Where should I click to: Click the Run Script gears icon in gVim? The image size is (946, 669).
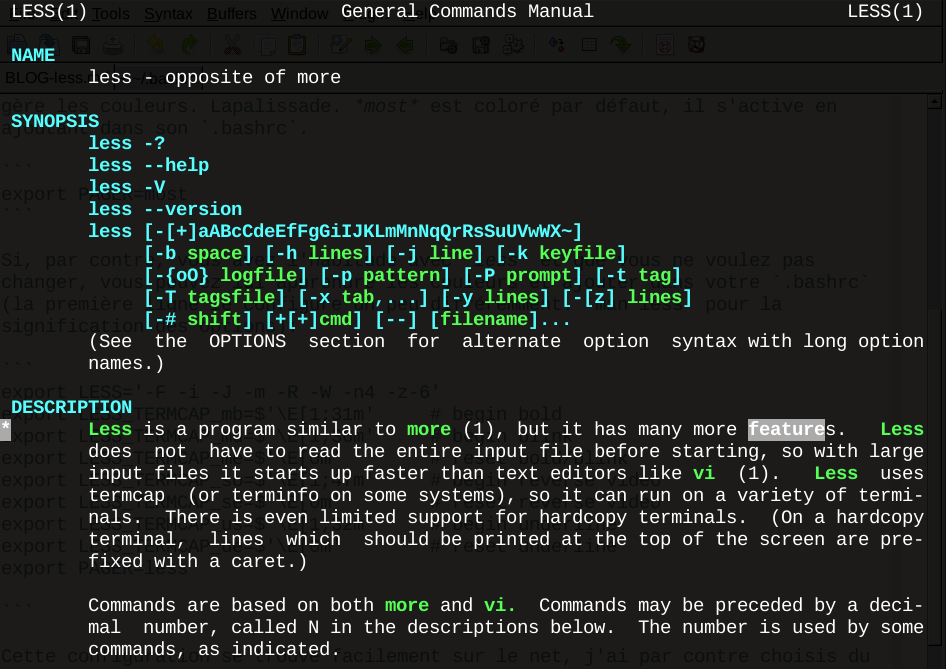pos(513,45)
